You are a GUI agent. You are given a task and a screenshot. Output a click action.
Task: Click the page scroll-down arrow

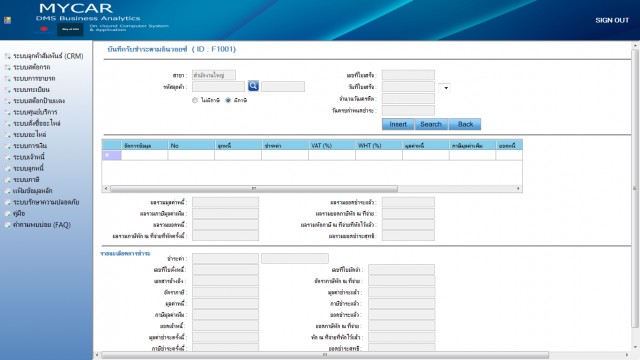(635, 347)
